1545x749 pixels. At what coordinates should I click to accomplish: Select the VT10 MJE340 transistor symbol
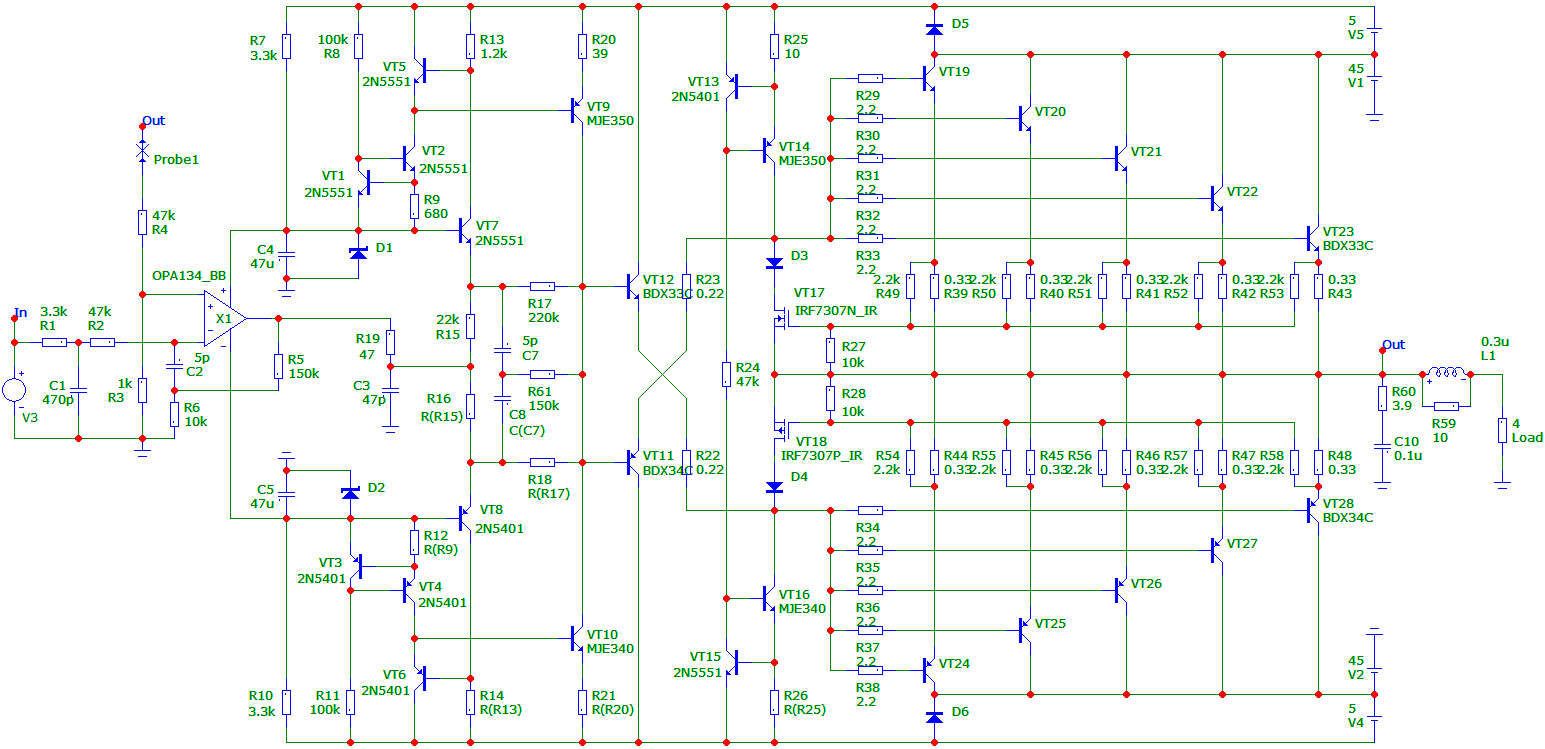pyautogui.click(x=578, y=638)
